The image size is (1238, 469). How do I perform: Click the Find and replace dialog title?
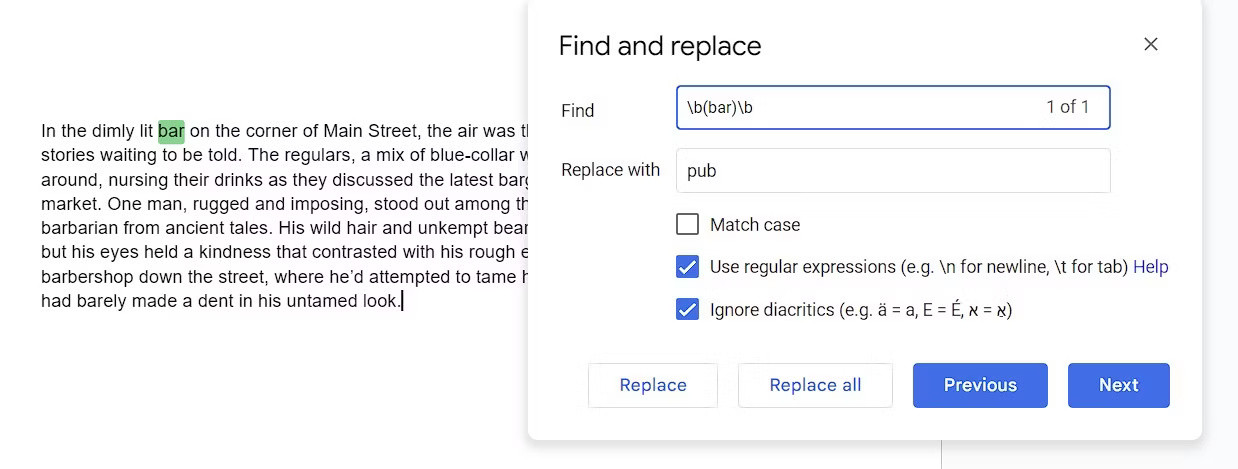659,46
